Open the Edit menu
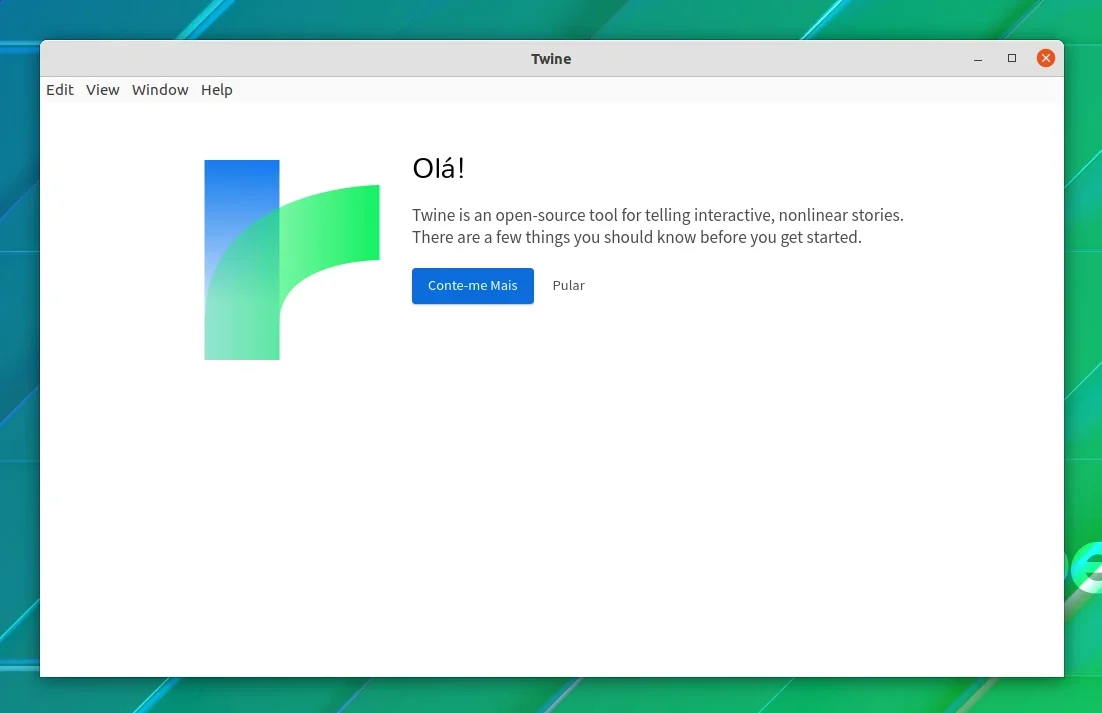The image size is (1102, 713). pos(60,90)
